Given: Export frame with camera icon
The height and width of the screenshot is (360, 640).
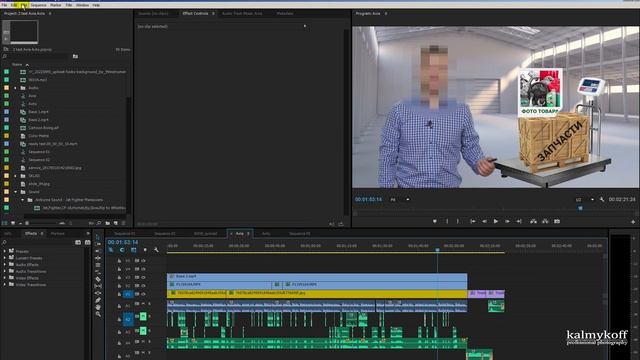Looking at the screenshot, I should pos(557,221).
